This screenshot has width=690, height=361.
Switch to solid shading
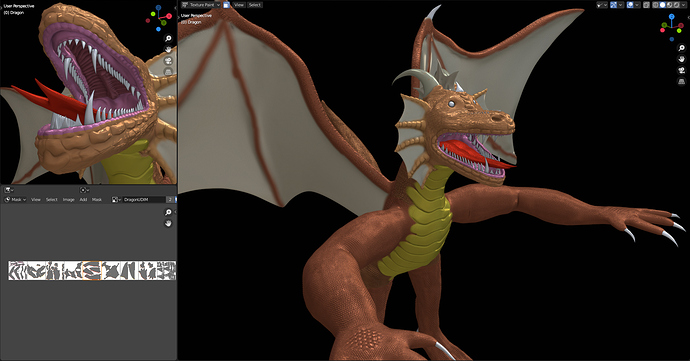point(662,5)
